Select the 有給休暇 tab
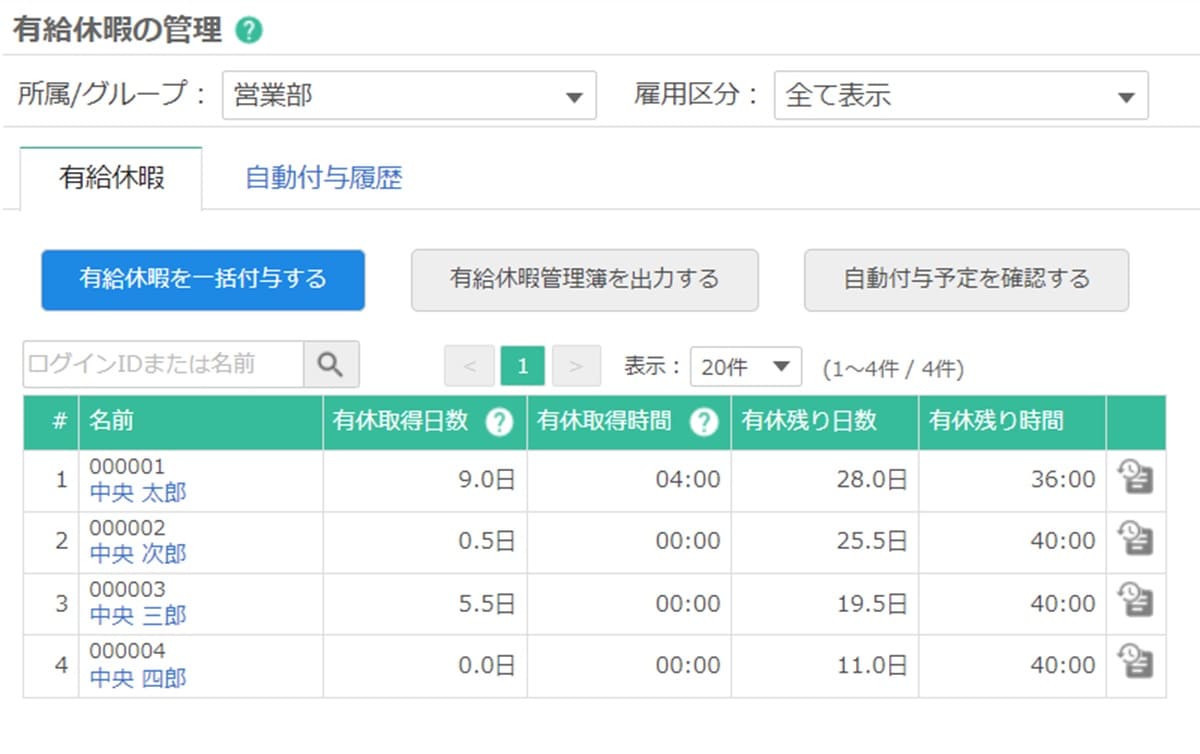 (112, 179)
